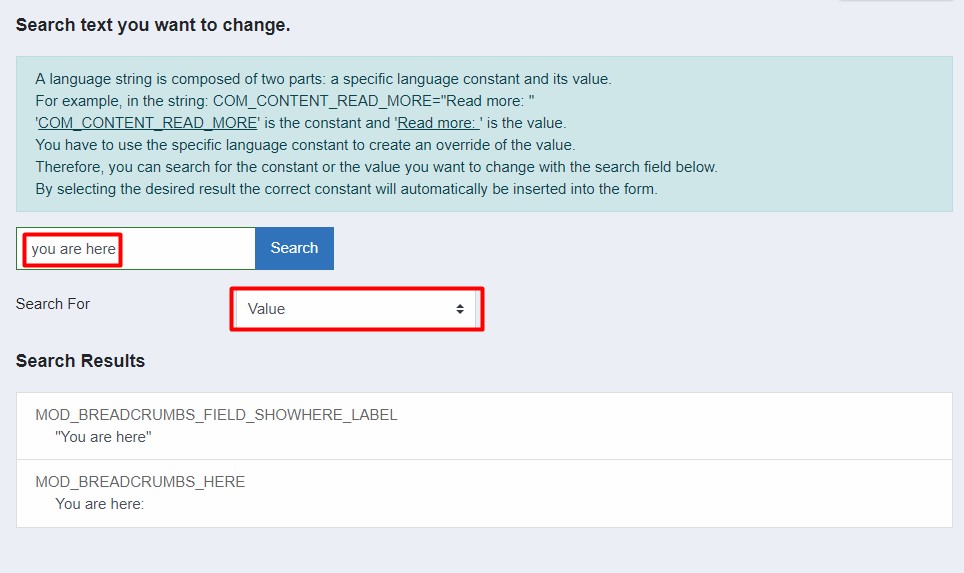Click the typed "you are here" search text
Viewport: 964px width, 573px height.
tap(74, 249)
